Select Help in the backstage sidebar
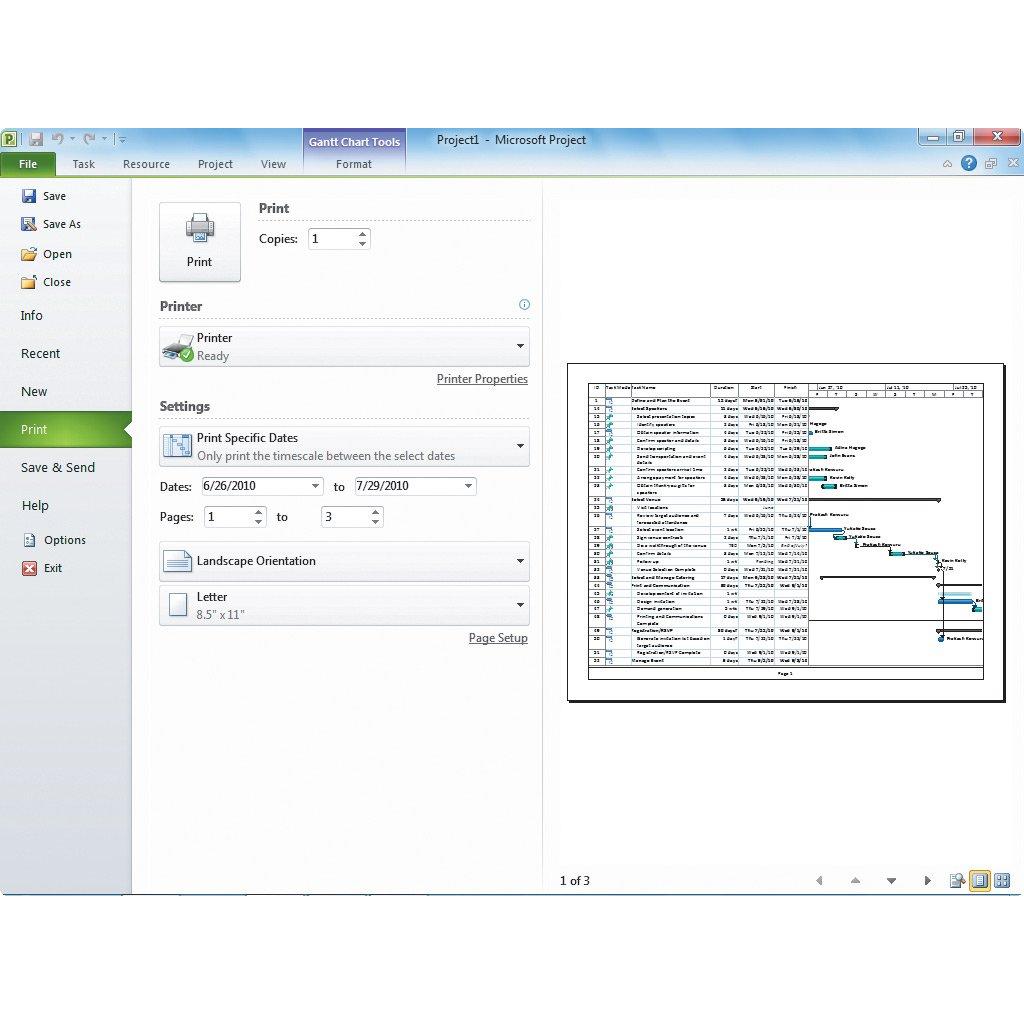This screenshot has height=1024, width=1024. tap(35, 505)
